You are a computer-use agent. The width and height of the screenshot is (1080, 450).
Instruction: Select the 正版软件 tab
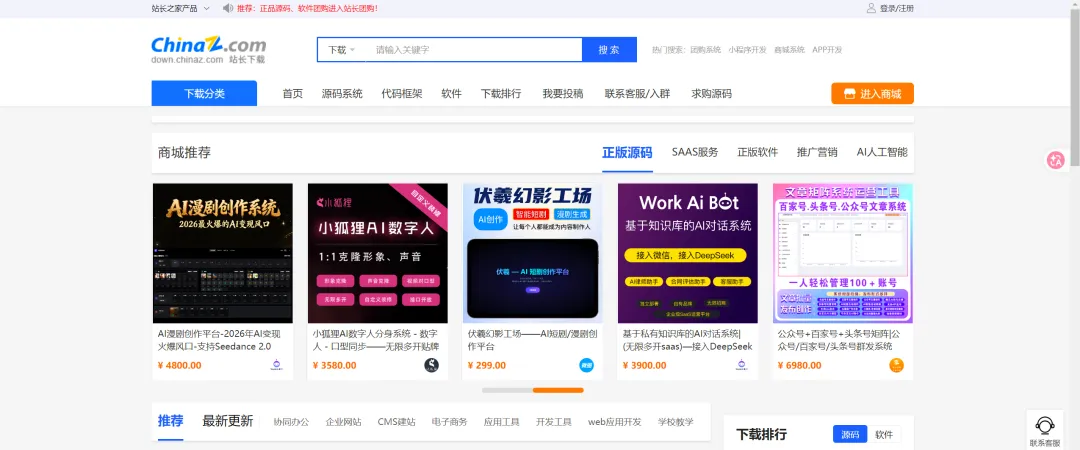click(x=758, y=152)
